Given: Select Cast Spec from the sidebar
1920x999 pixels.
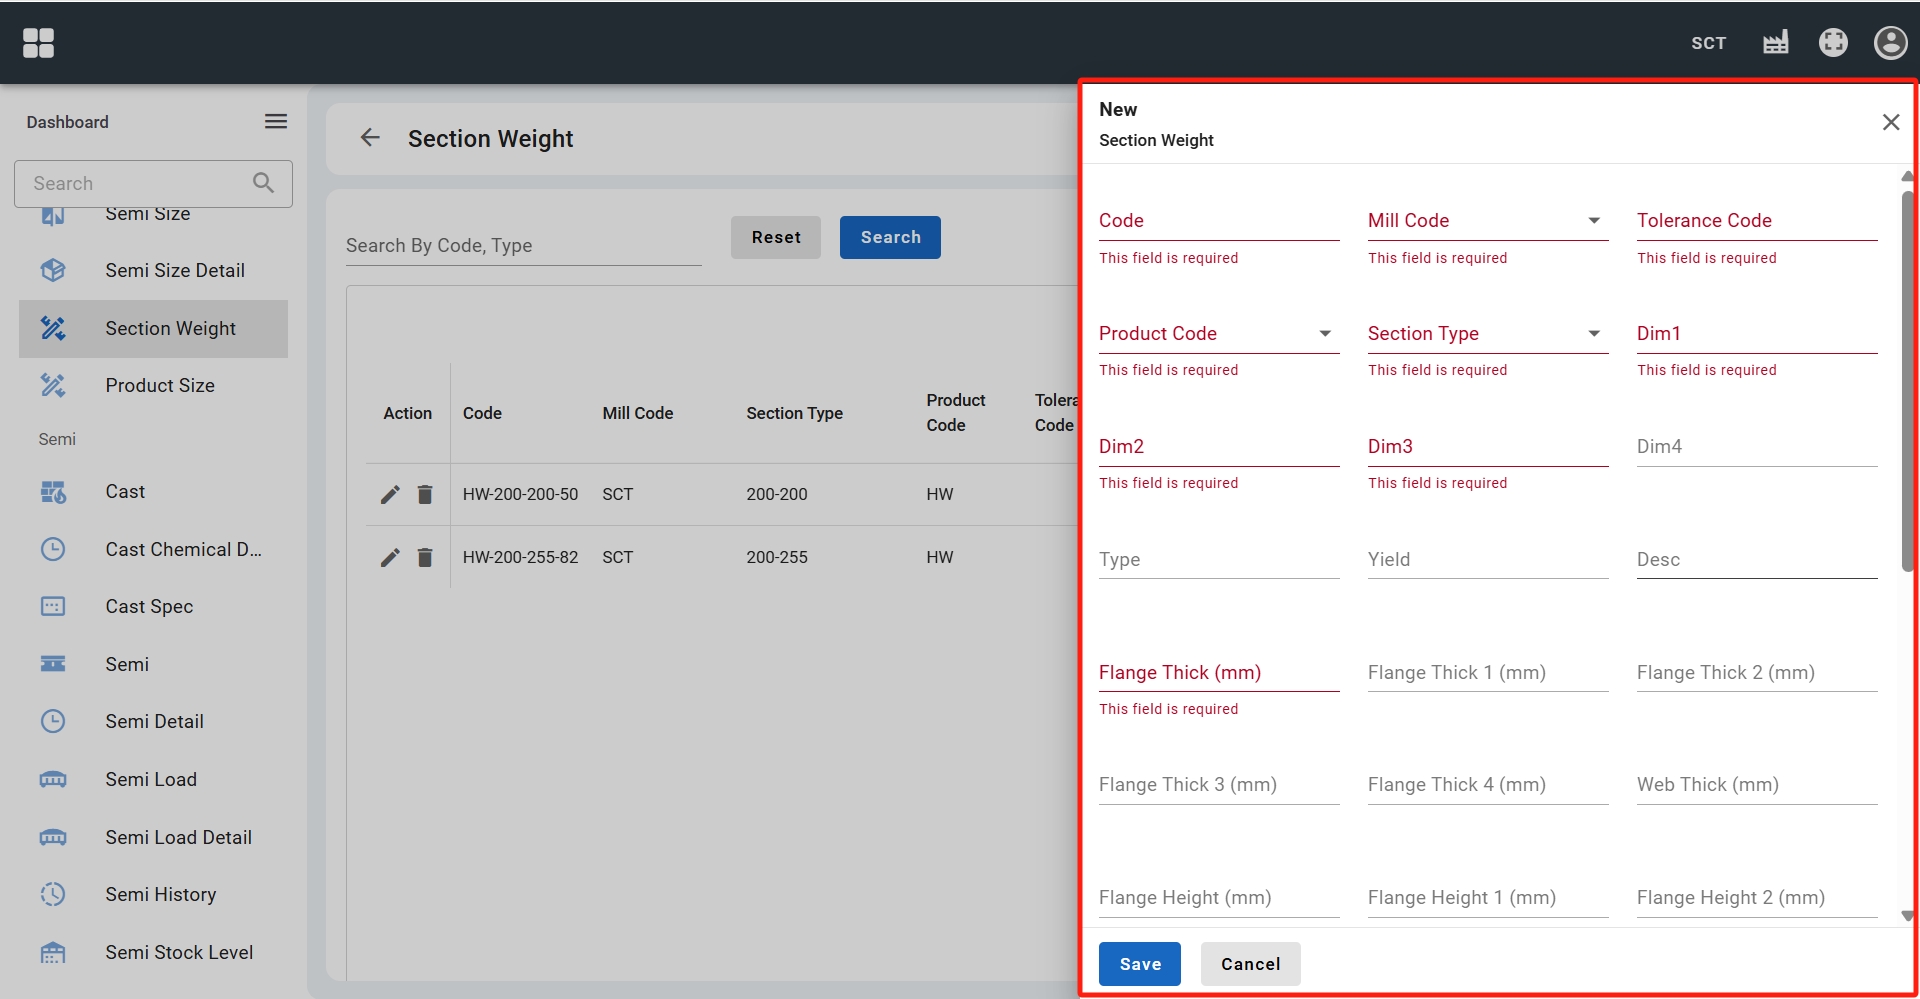Looking at the screenshot, I should (149, 607).
